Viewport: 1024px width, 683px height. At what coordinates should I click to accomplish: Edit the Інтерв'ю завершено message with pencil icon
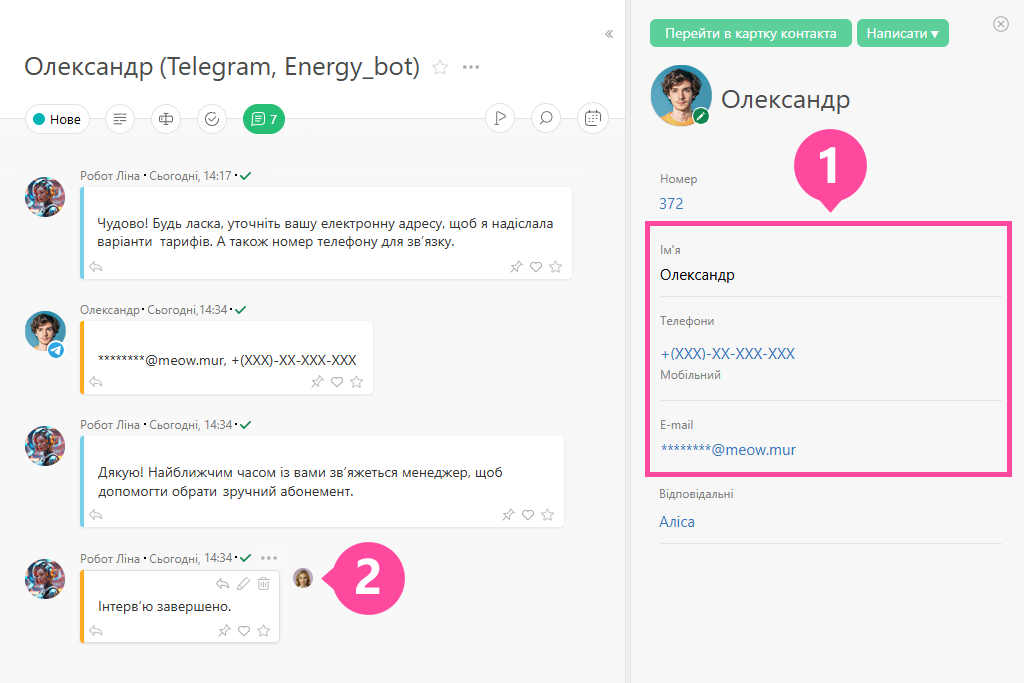243,584
